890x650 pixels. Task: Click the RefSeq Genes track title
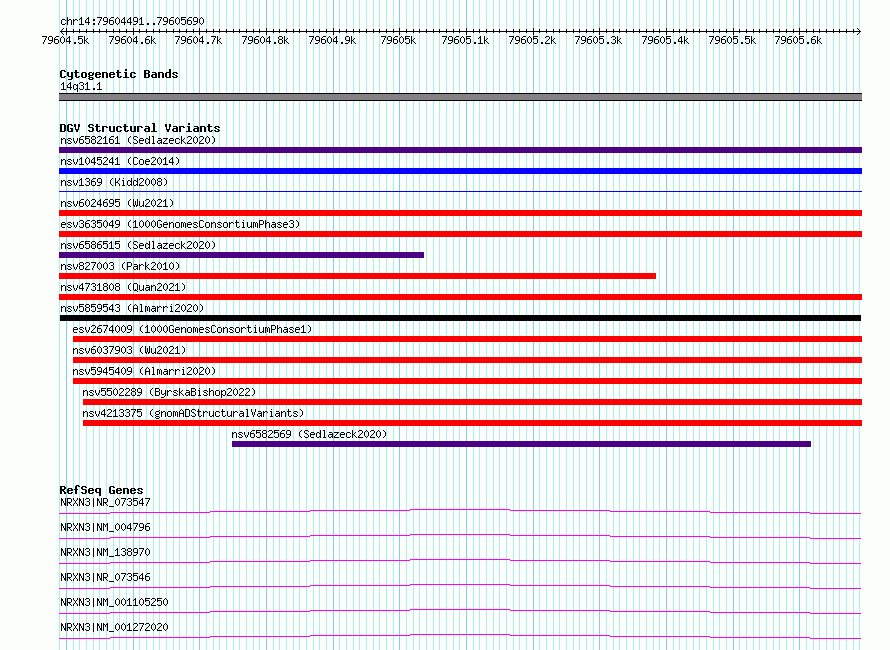[x=101, y=490]
